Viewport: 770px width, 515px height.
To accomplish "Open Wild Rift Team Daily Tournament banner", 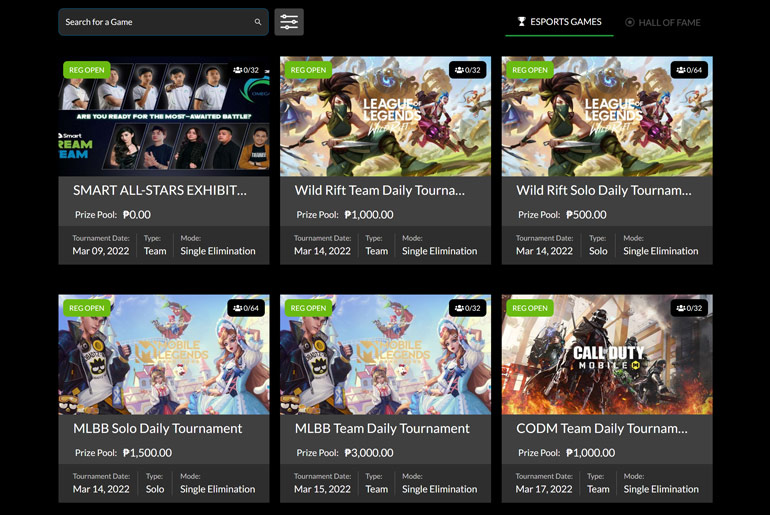I will point(385,116).
